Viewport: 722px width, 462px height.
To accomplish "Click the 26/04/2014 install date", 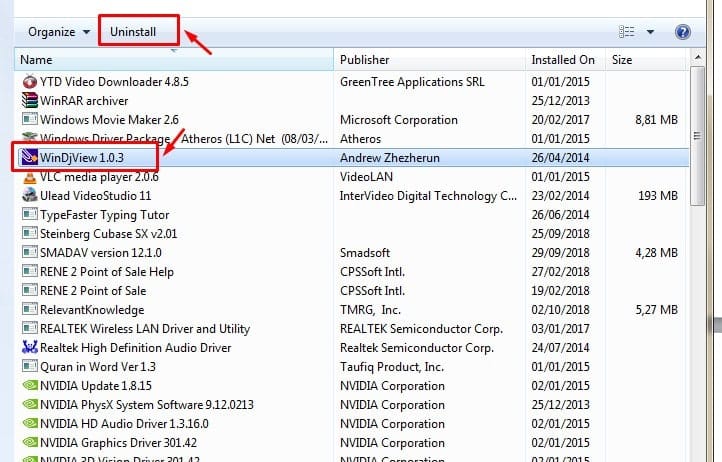I will [x=560, y=158].
